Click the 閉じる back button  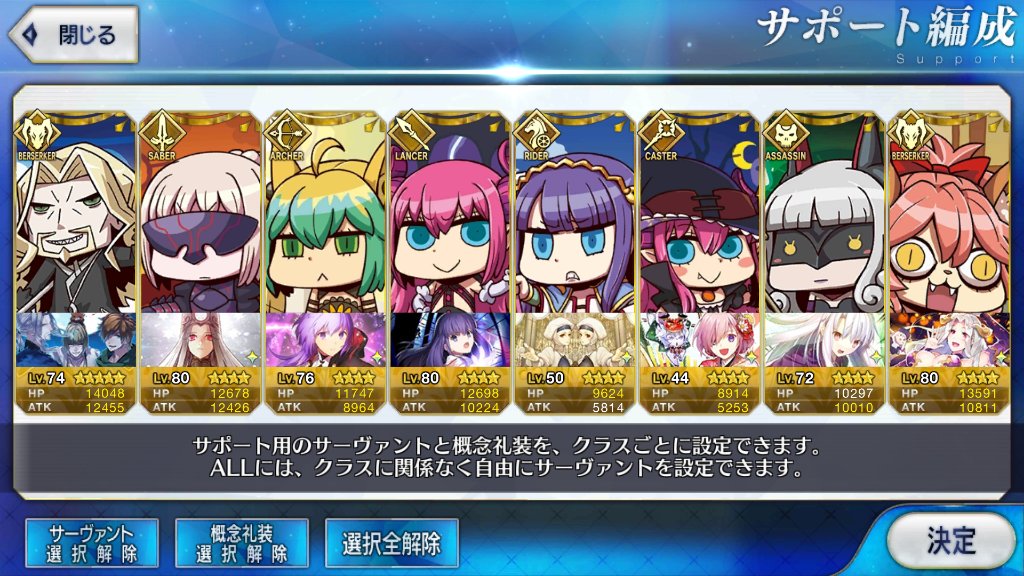tap(73, 34)
